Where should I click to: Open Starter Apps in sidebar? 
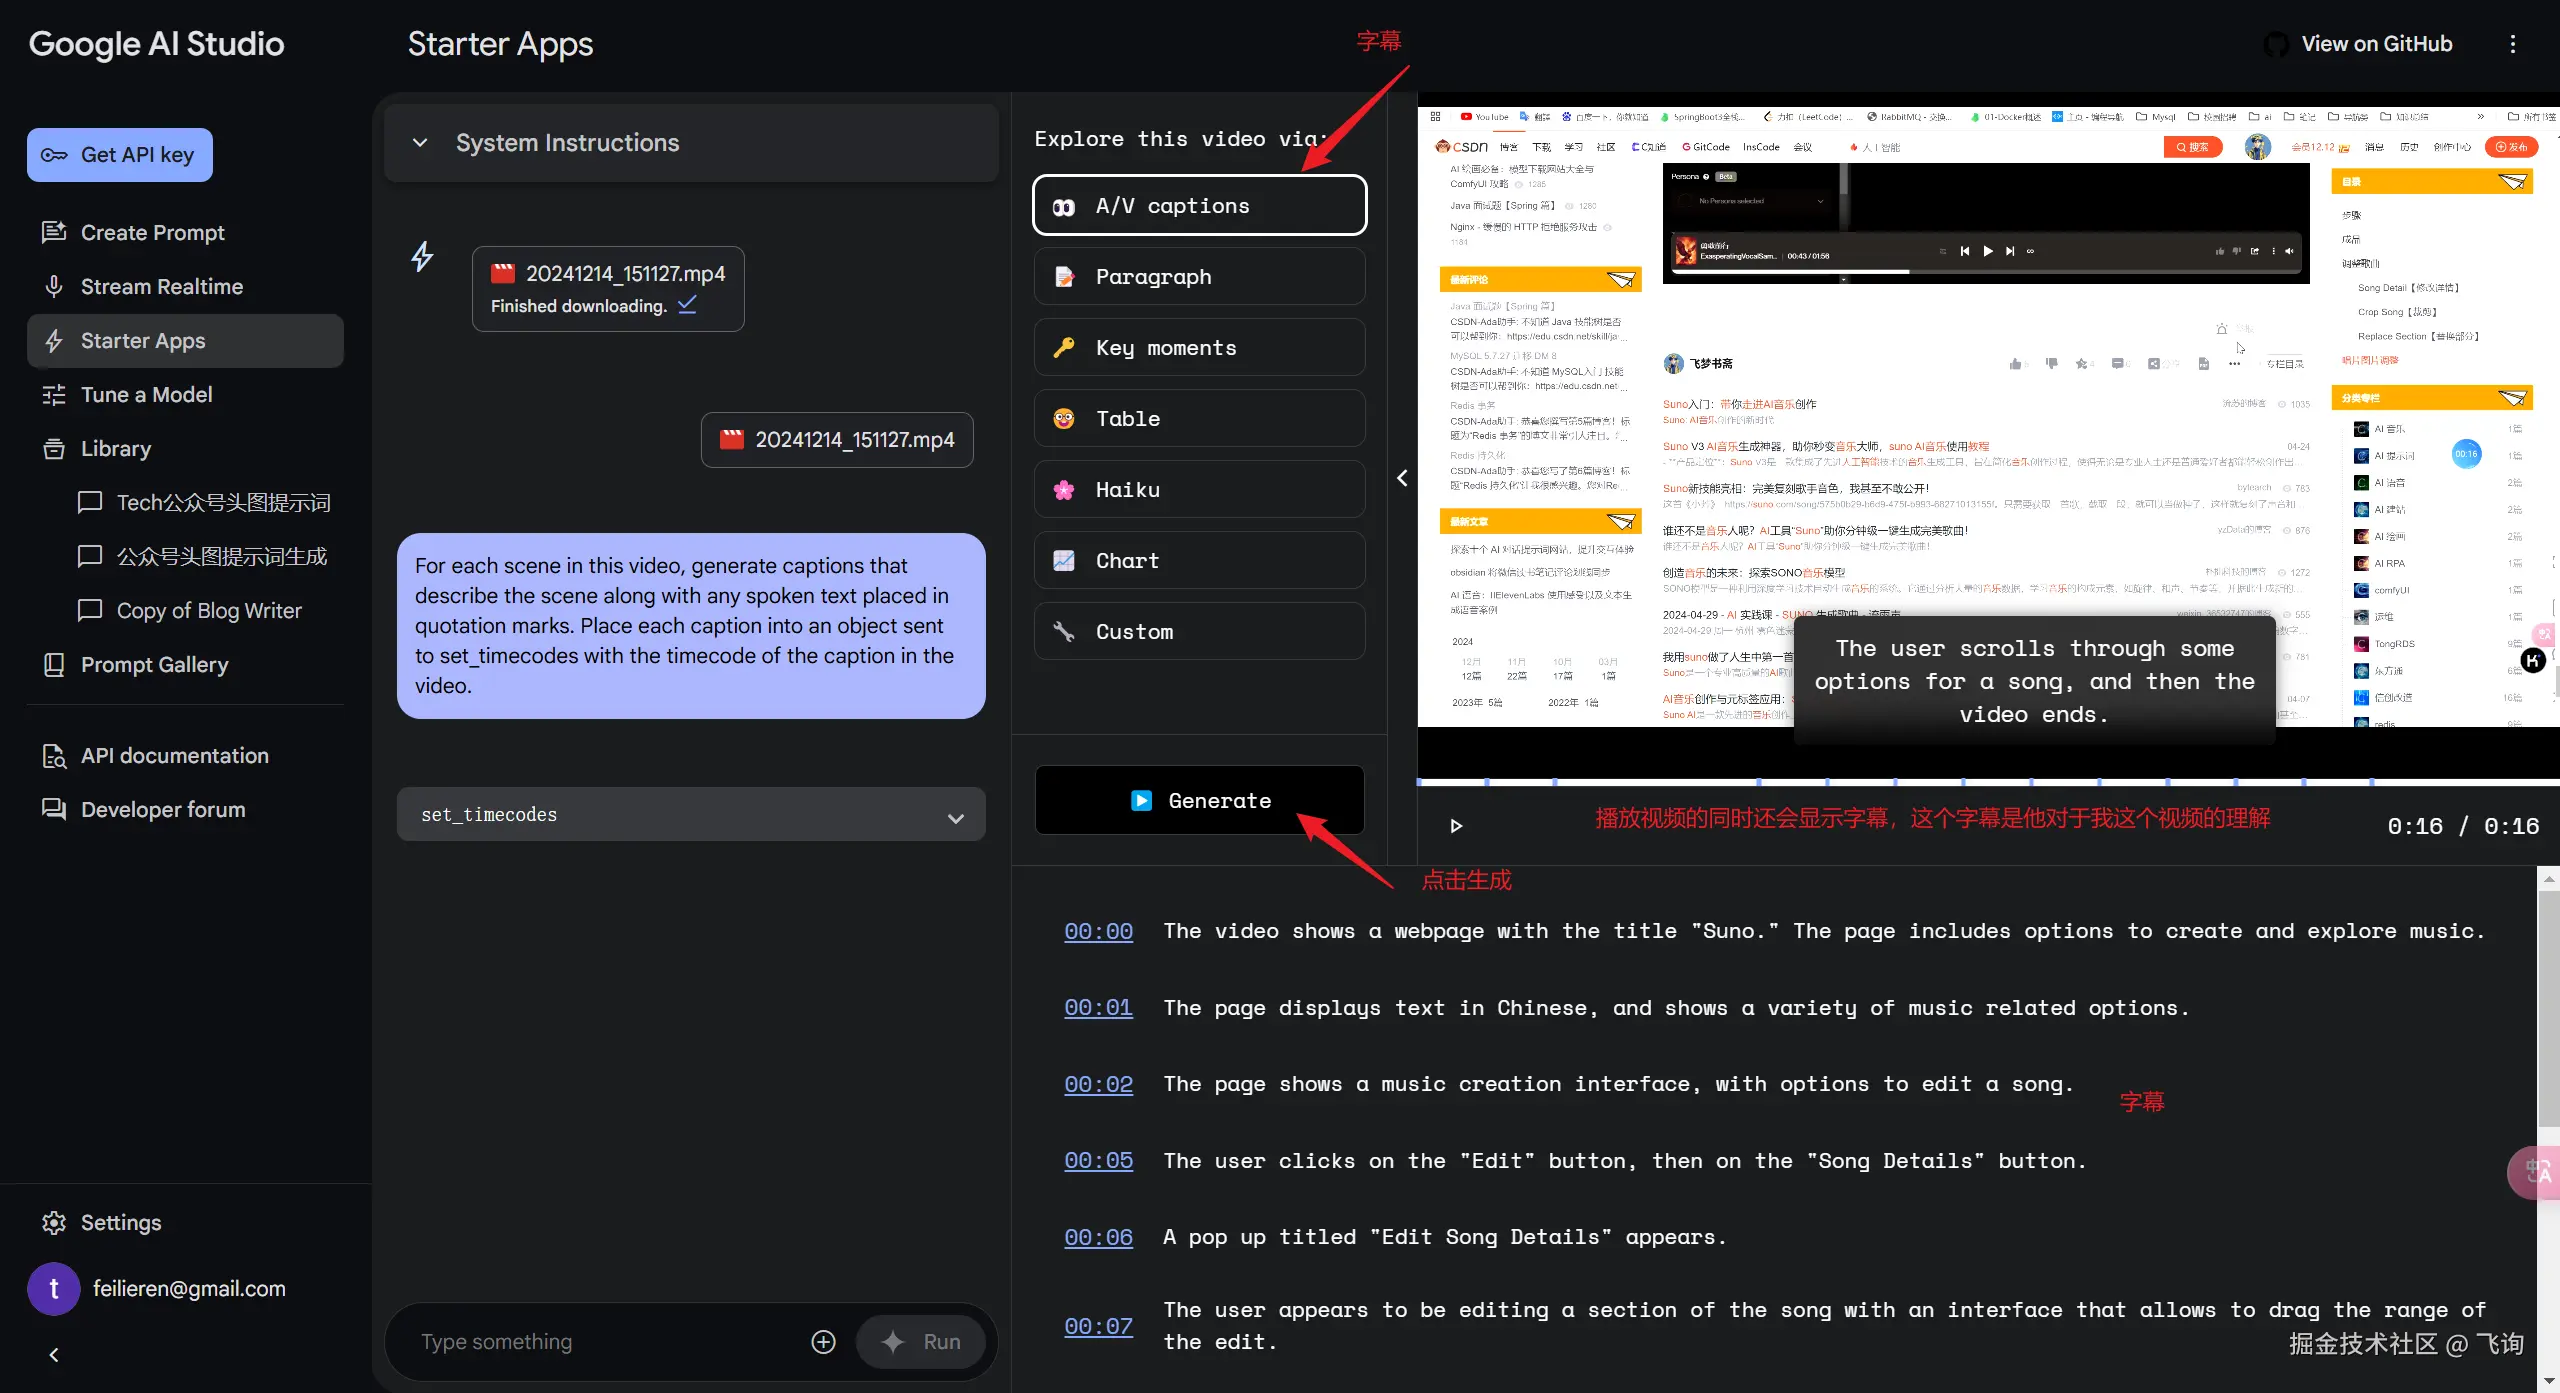[x=143, y=341]
